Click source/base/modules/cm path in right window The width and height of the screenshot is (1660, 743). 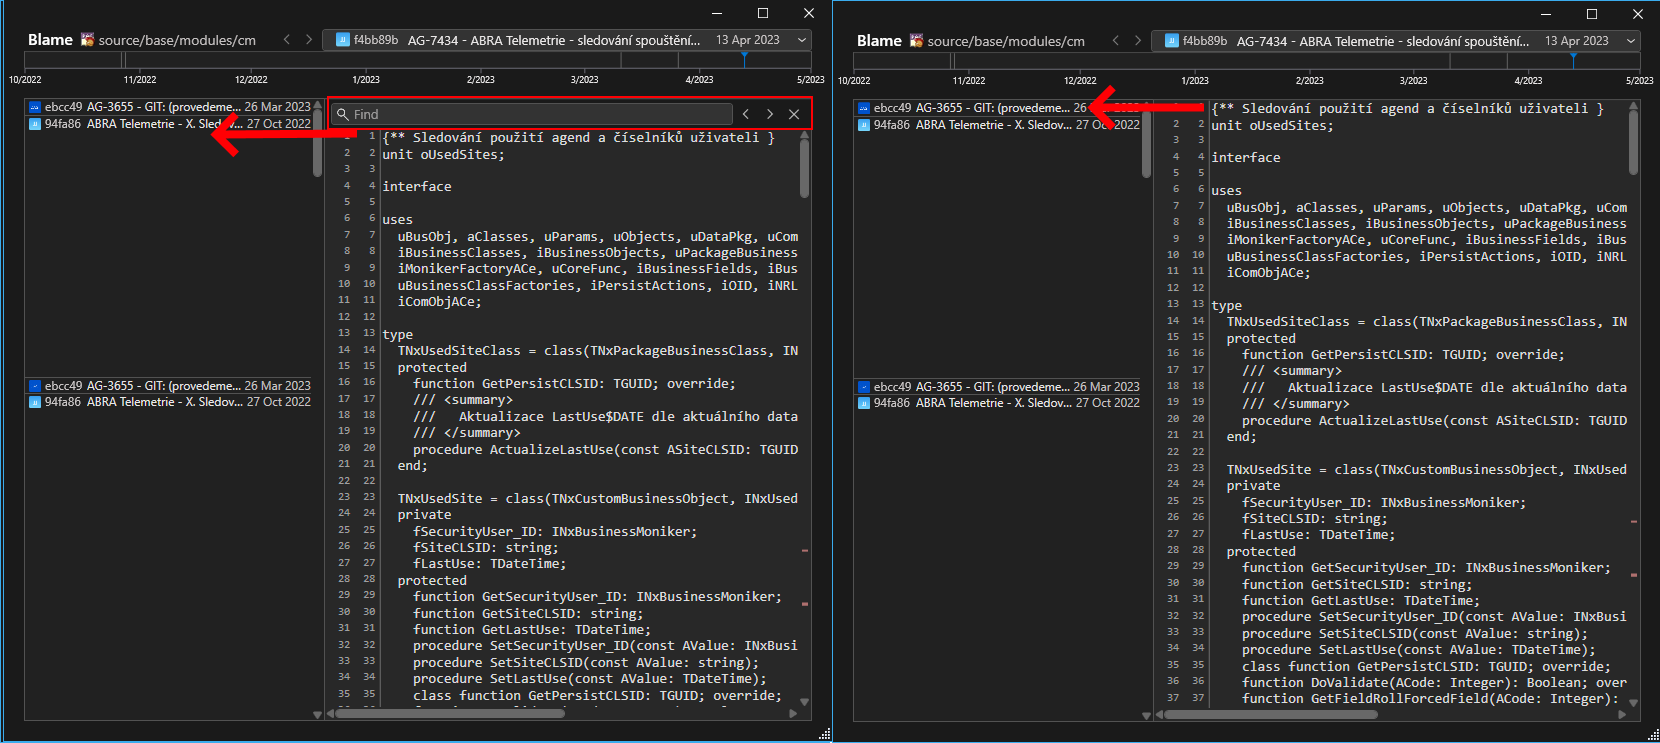click(x=1006, y=41)
